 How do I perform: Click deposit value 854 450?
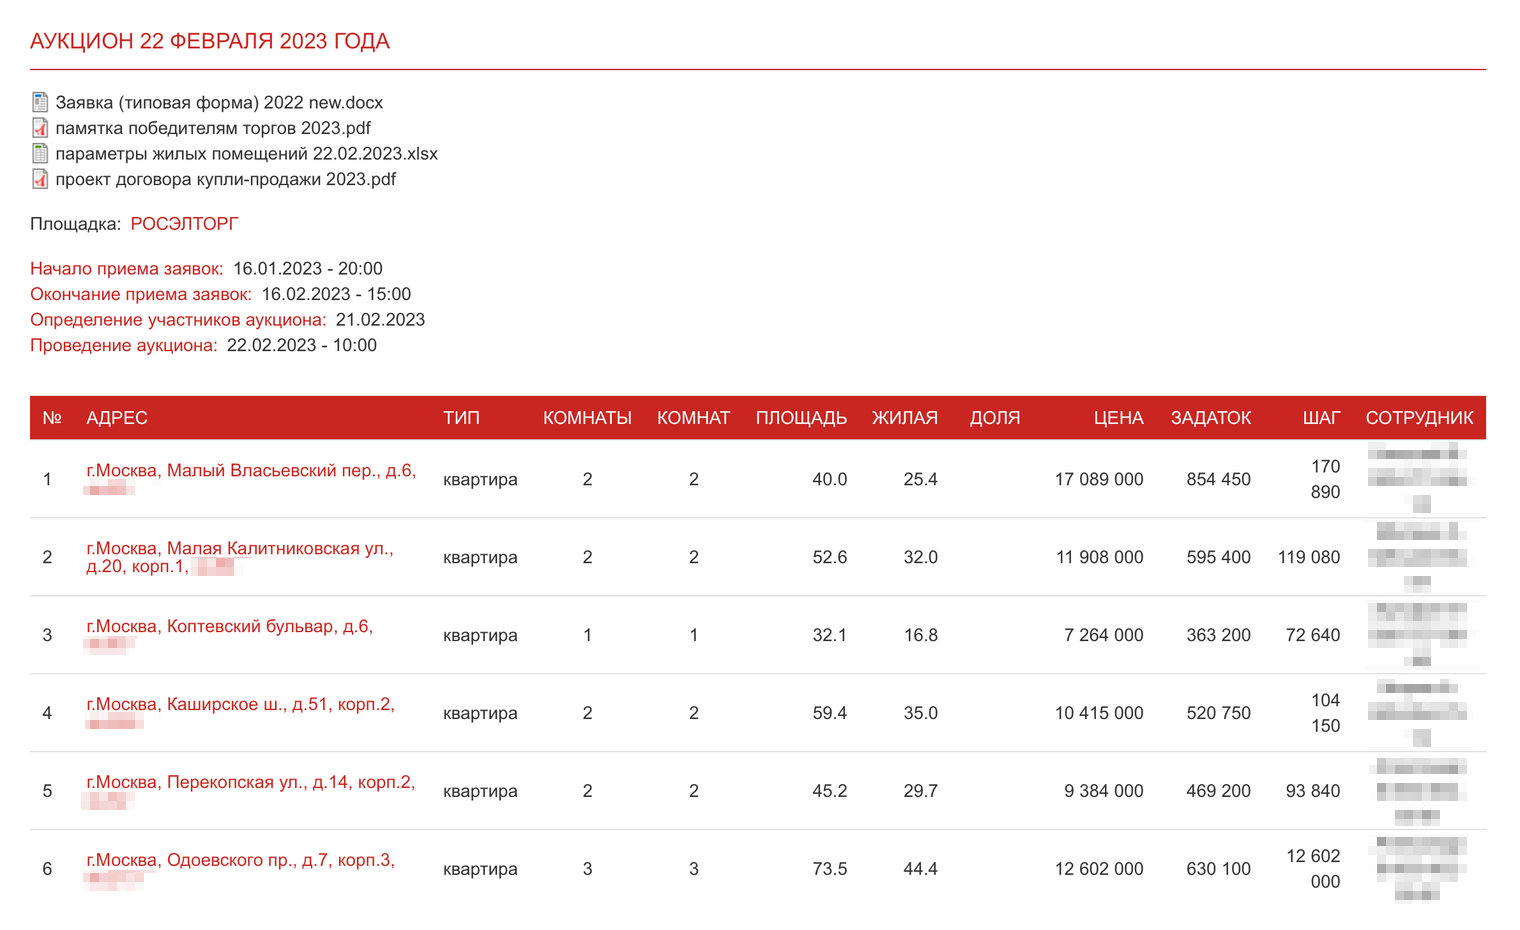point(1218,479)
